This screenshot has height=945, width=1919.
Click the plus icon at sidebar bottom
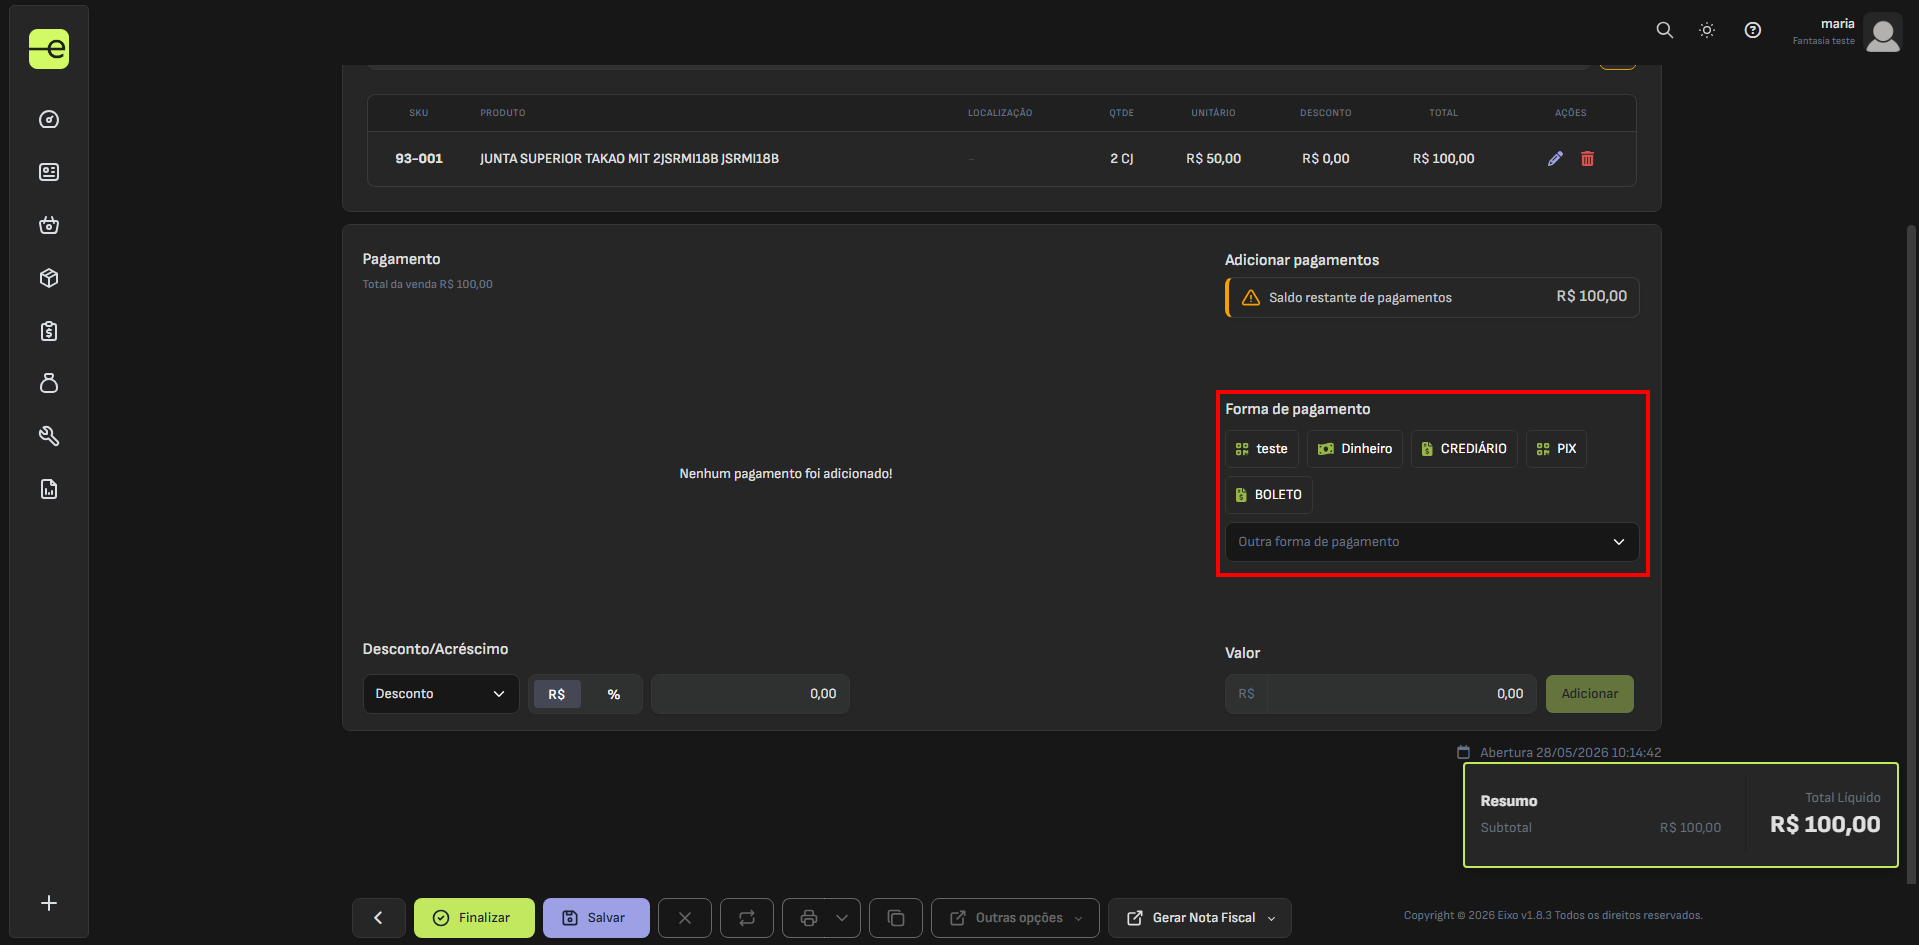(x=49, y=903)
